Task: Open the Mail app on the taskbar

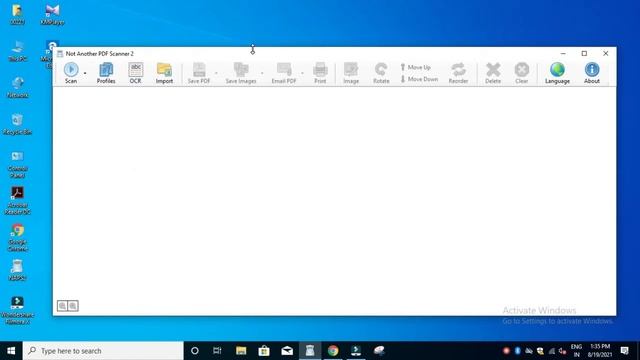Action: pyautogui.click(x=287, y=351)
